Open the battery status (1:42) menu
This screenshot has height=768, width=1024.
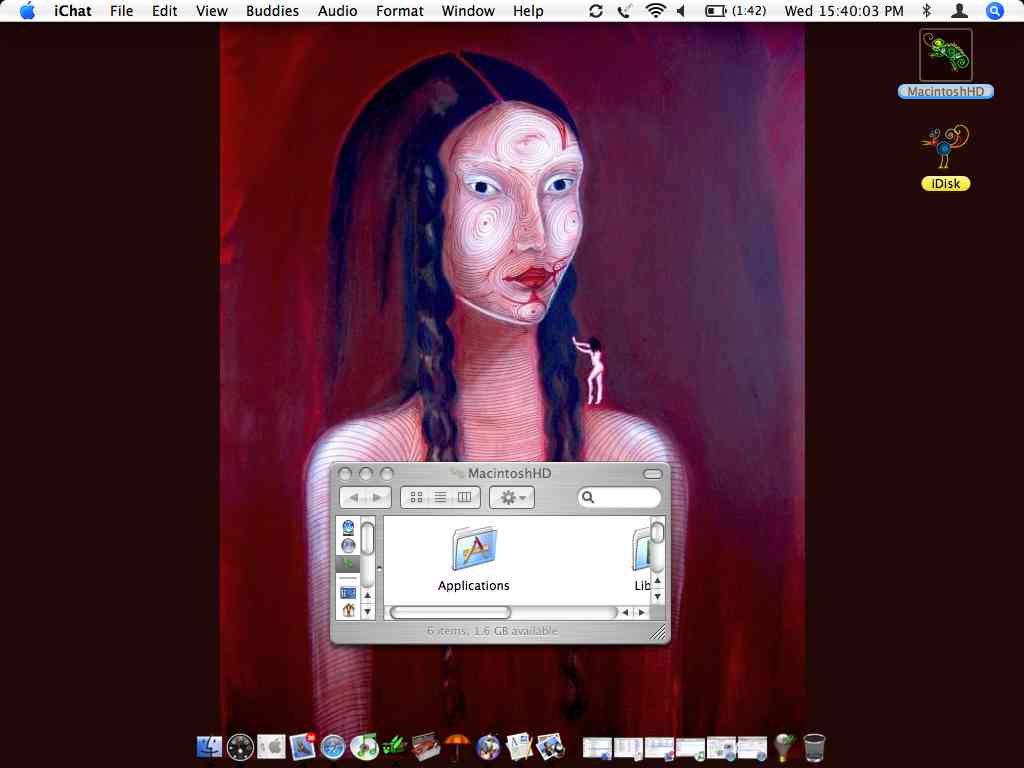click(735, 11)
